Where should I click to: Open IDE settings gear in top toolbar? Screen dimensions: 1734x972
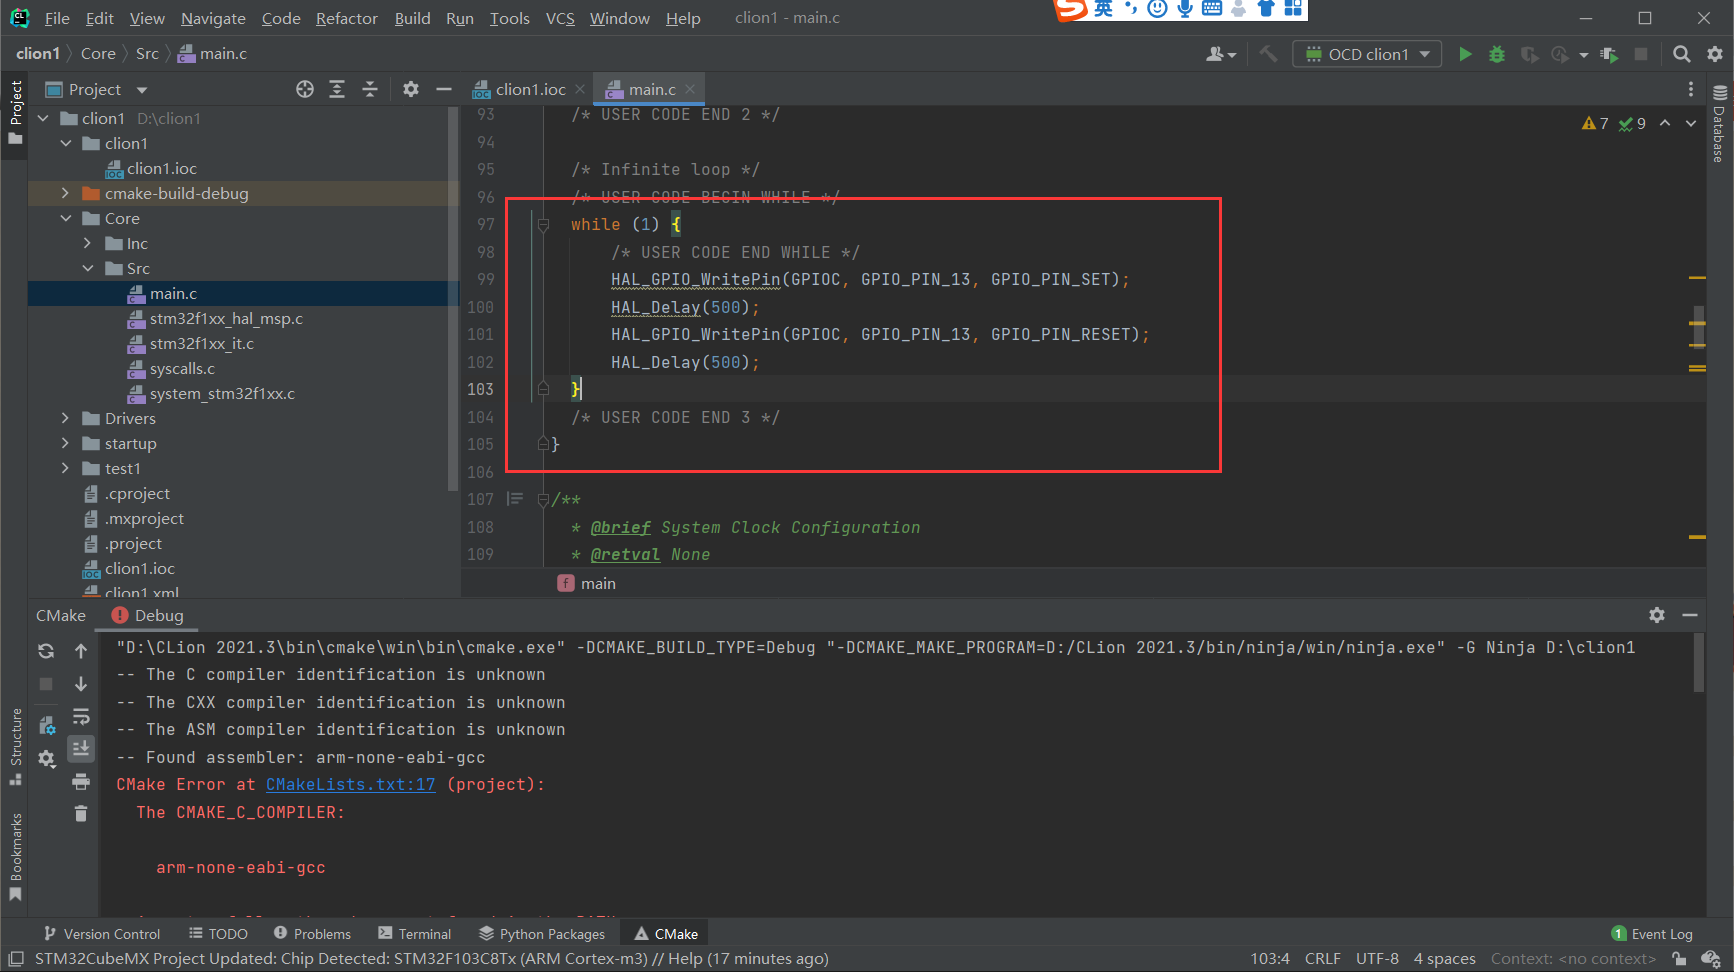(x=1715, y=54)
